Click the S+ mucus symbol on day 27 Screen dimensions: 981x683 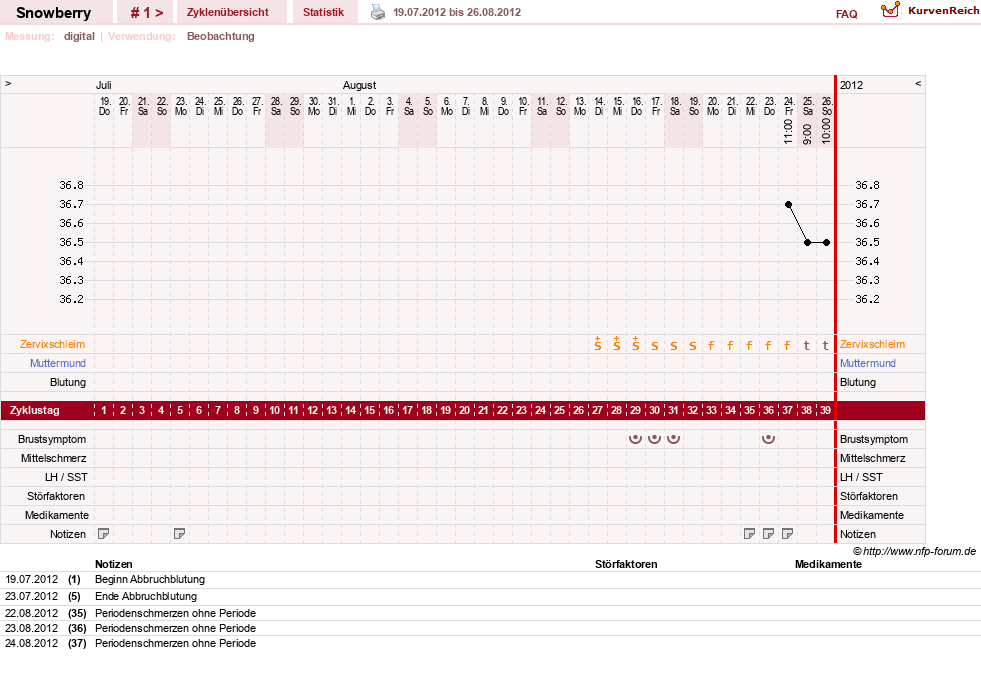(597, 343)
